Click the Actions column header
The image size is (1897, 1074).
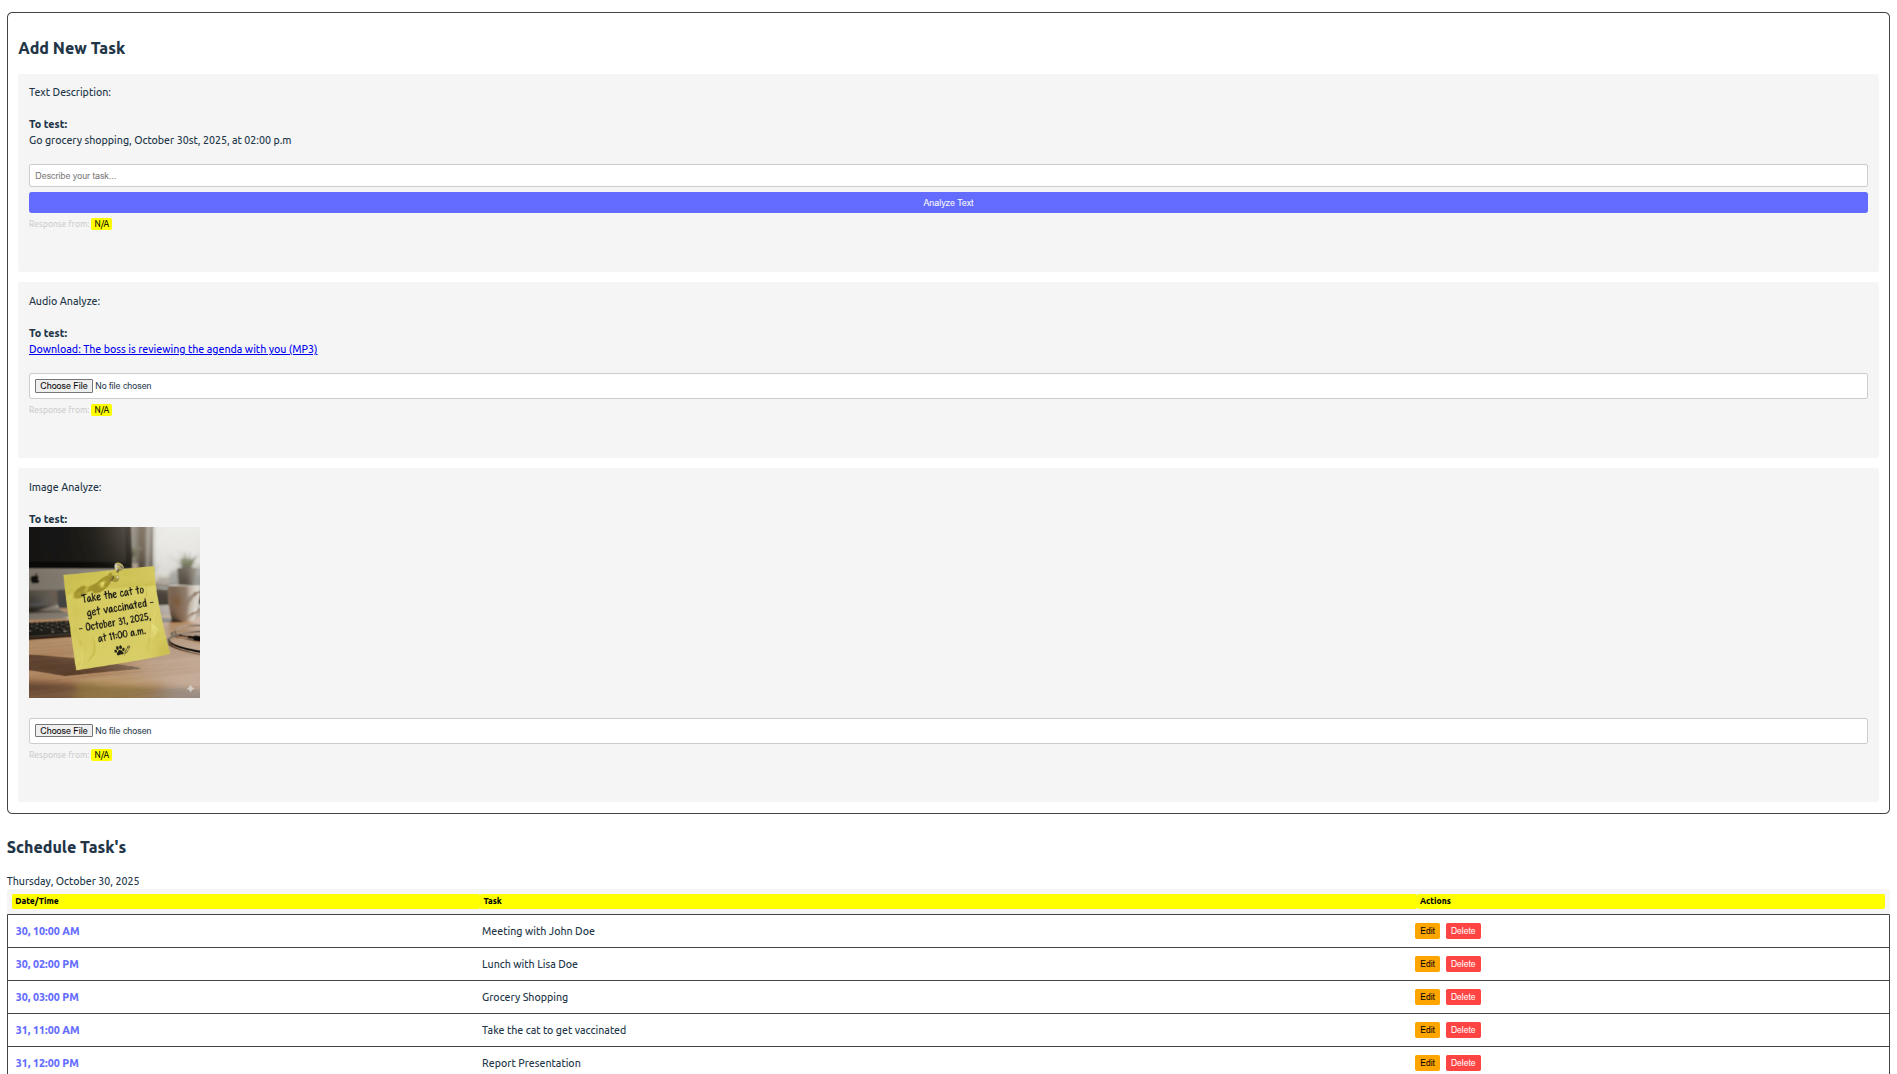[1435, 901]
